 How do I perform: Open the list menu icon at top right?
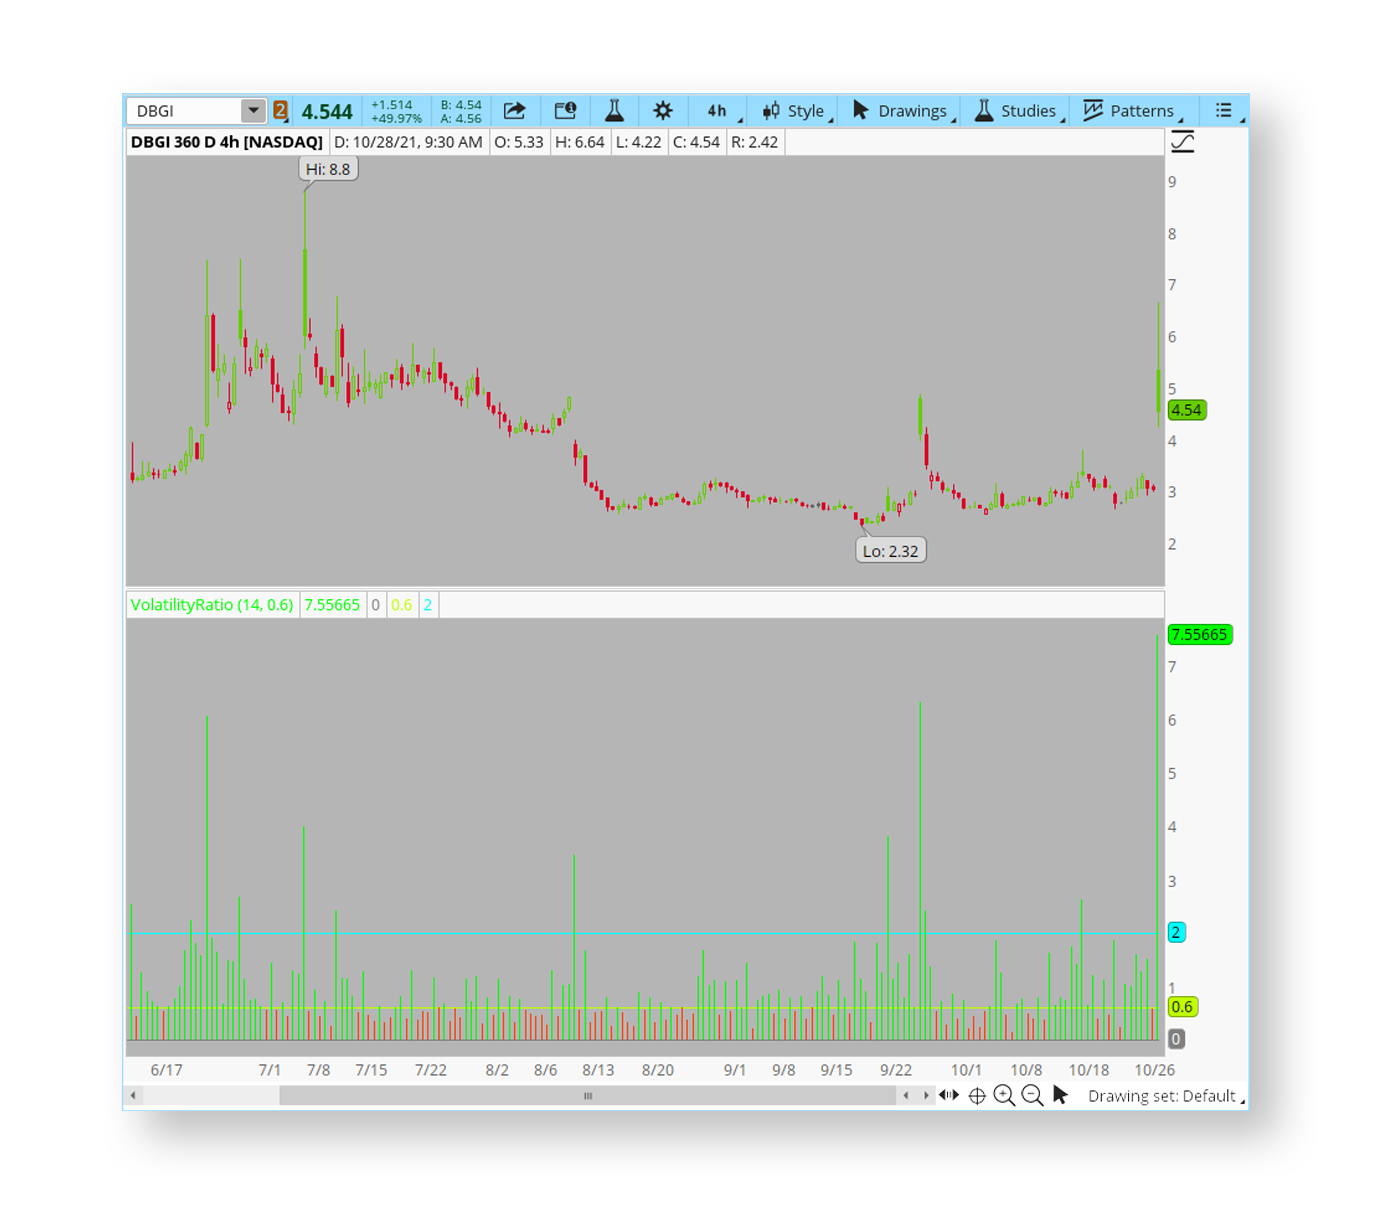[1223, 111]
